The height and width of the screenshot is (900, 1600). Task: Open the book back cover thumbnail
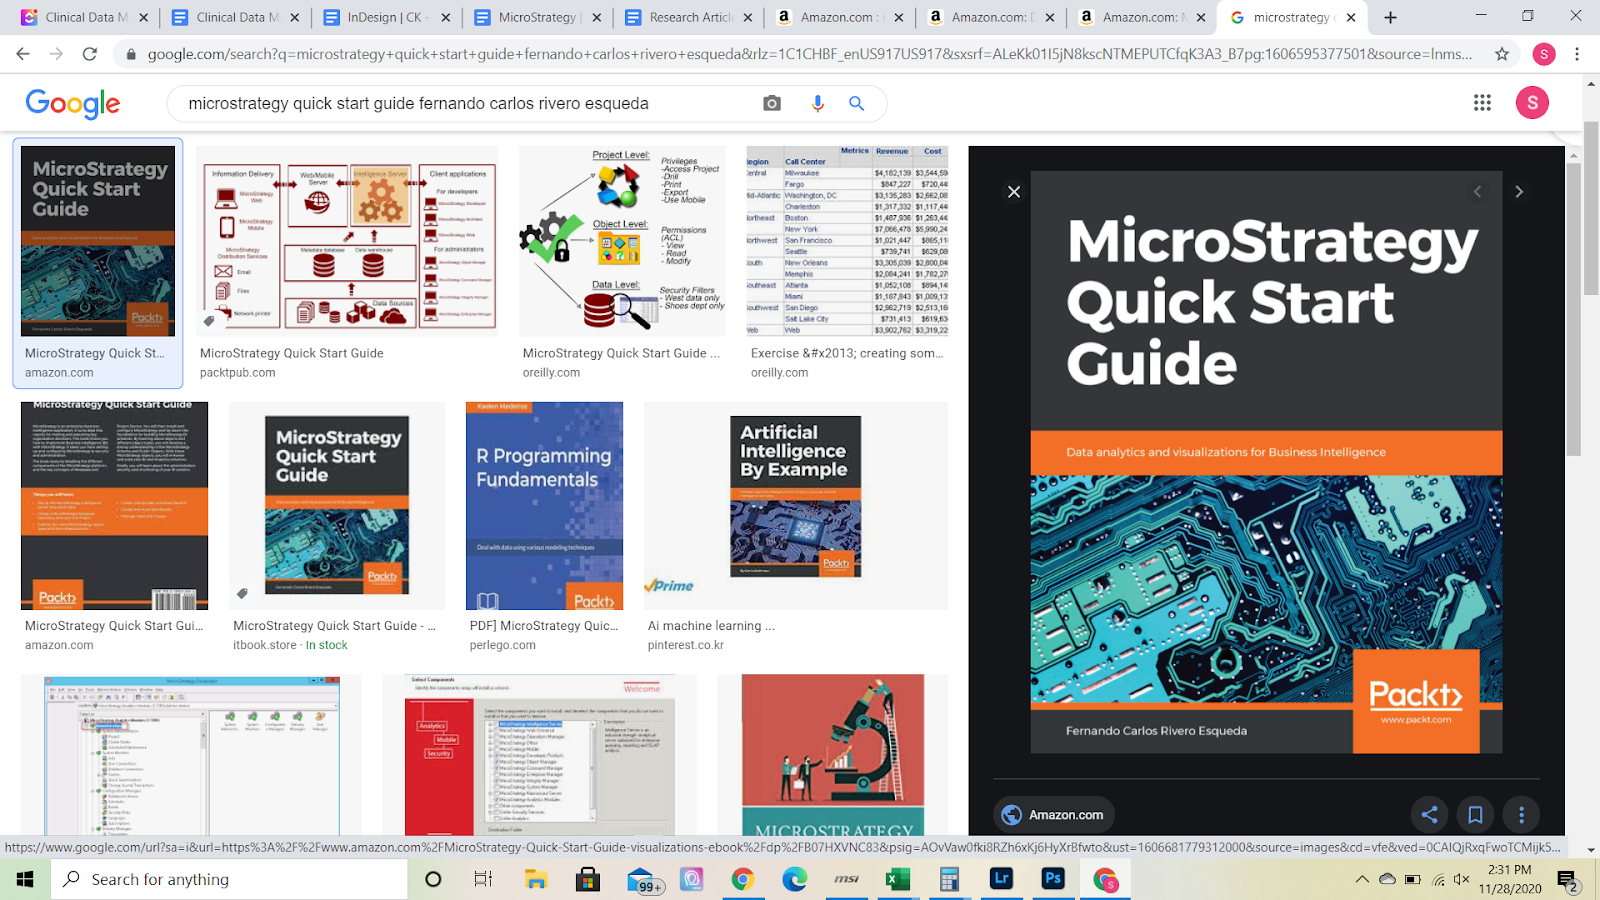[115, 506]
